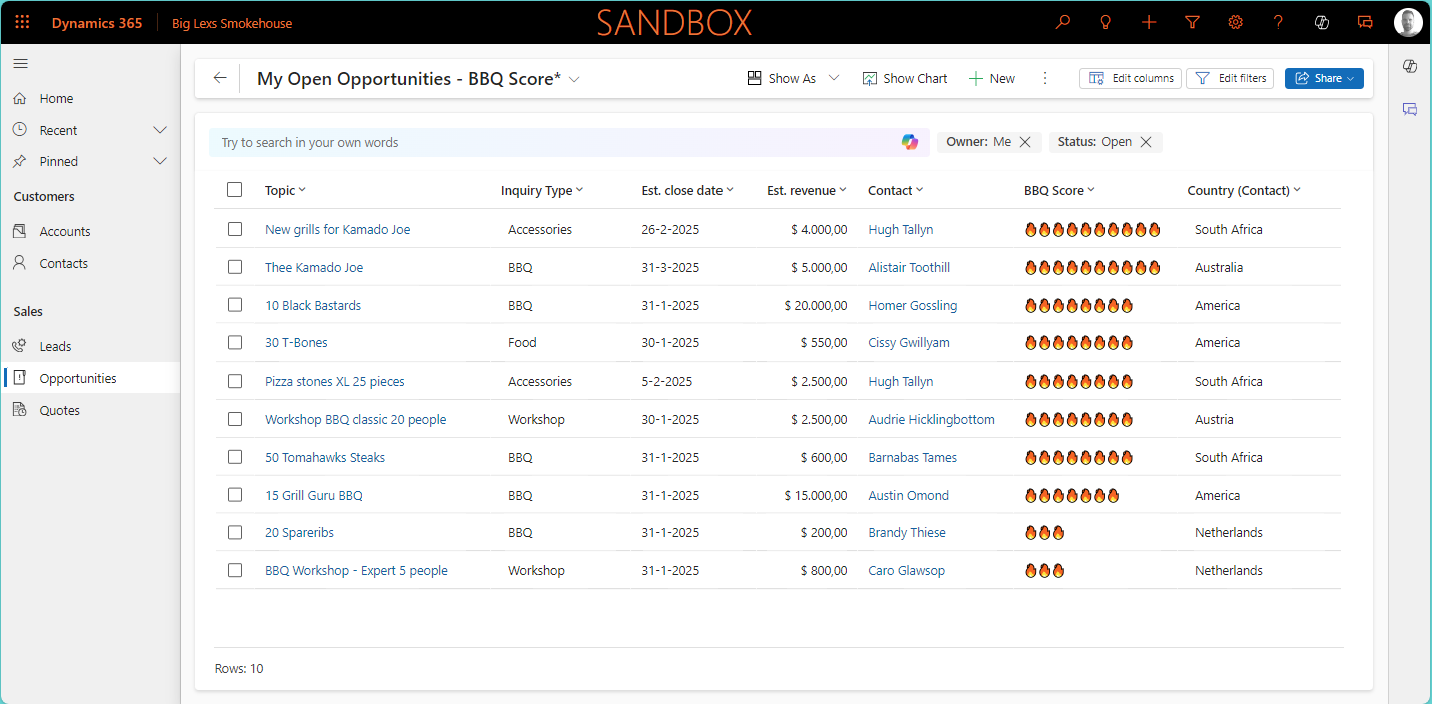
Task: Collapse the navigation with hamburger icon
Action: click(20, 63)
